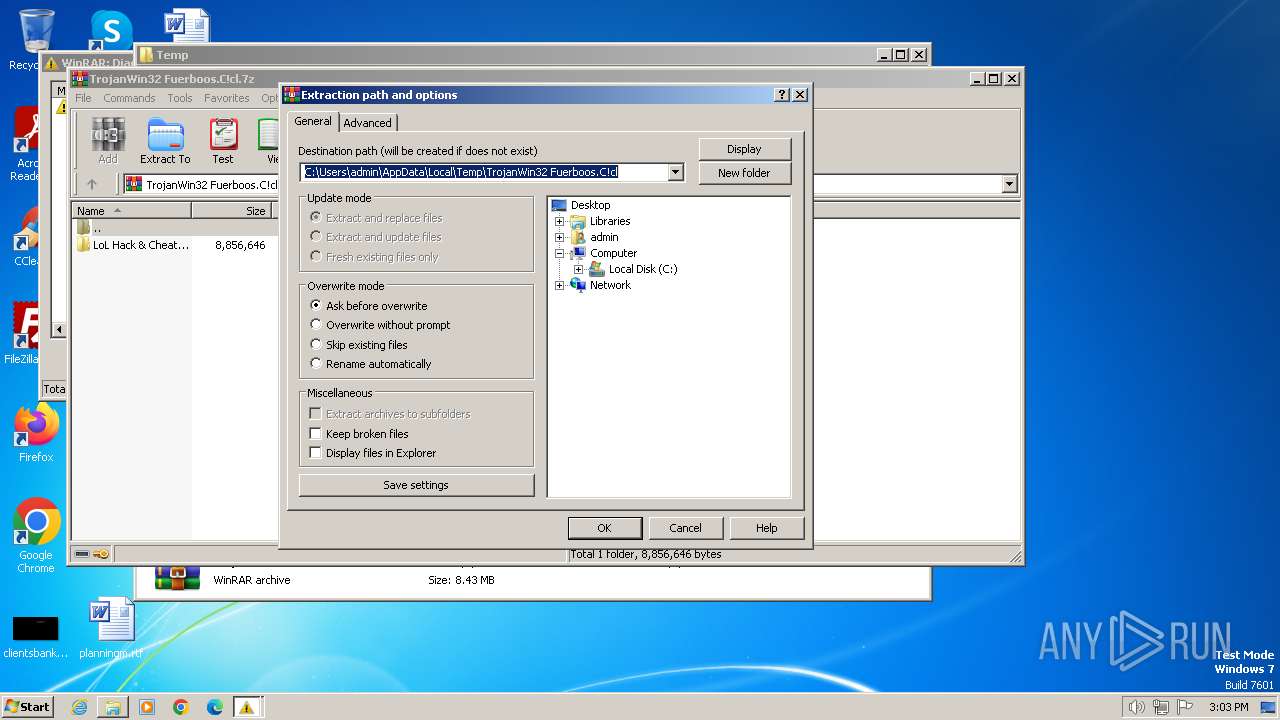Select Skip existing files option
Image resolution: width=1280 pixels, height=720 pixels.
(x=359, y=345)
